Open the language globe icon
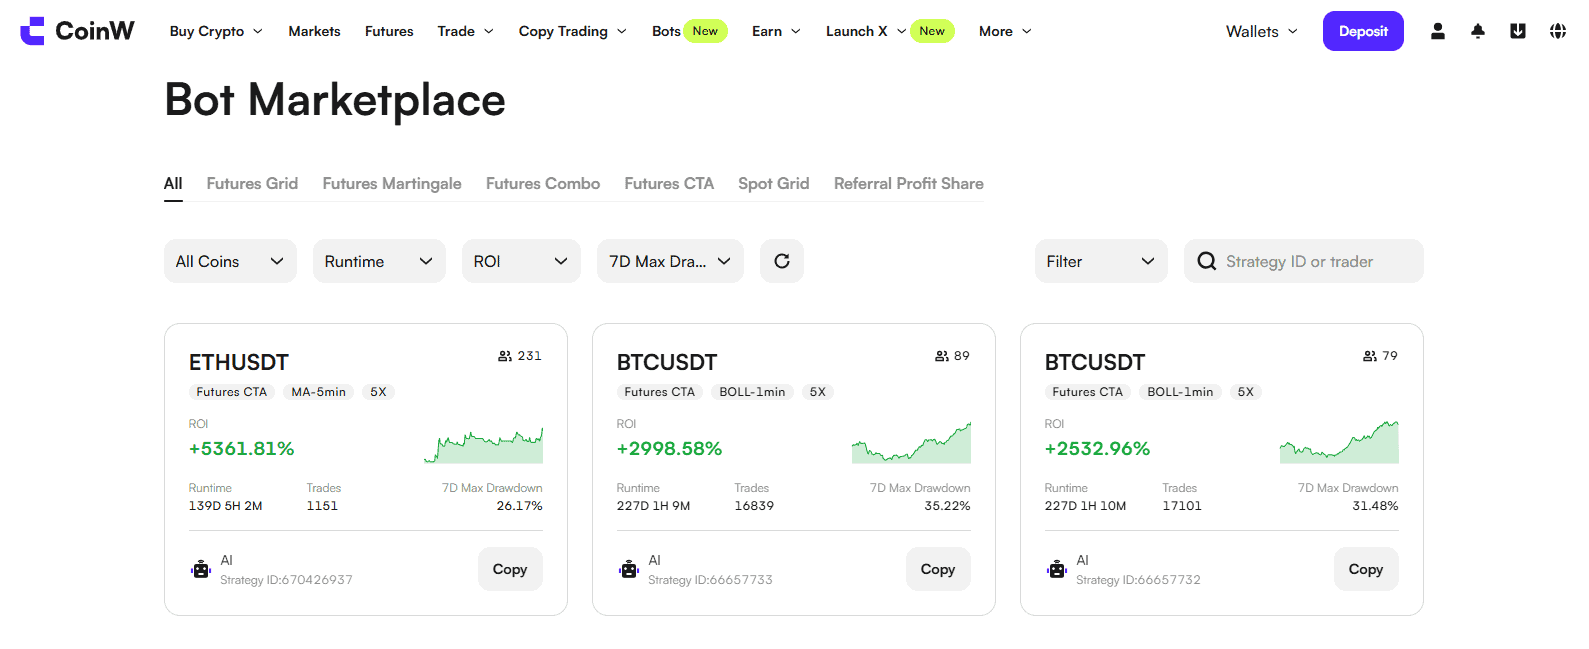This screenshot has height=649, width=1589. (1558, 31)
